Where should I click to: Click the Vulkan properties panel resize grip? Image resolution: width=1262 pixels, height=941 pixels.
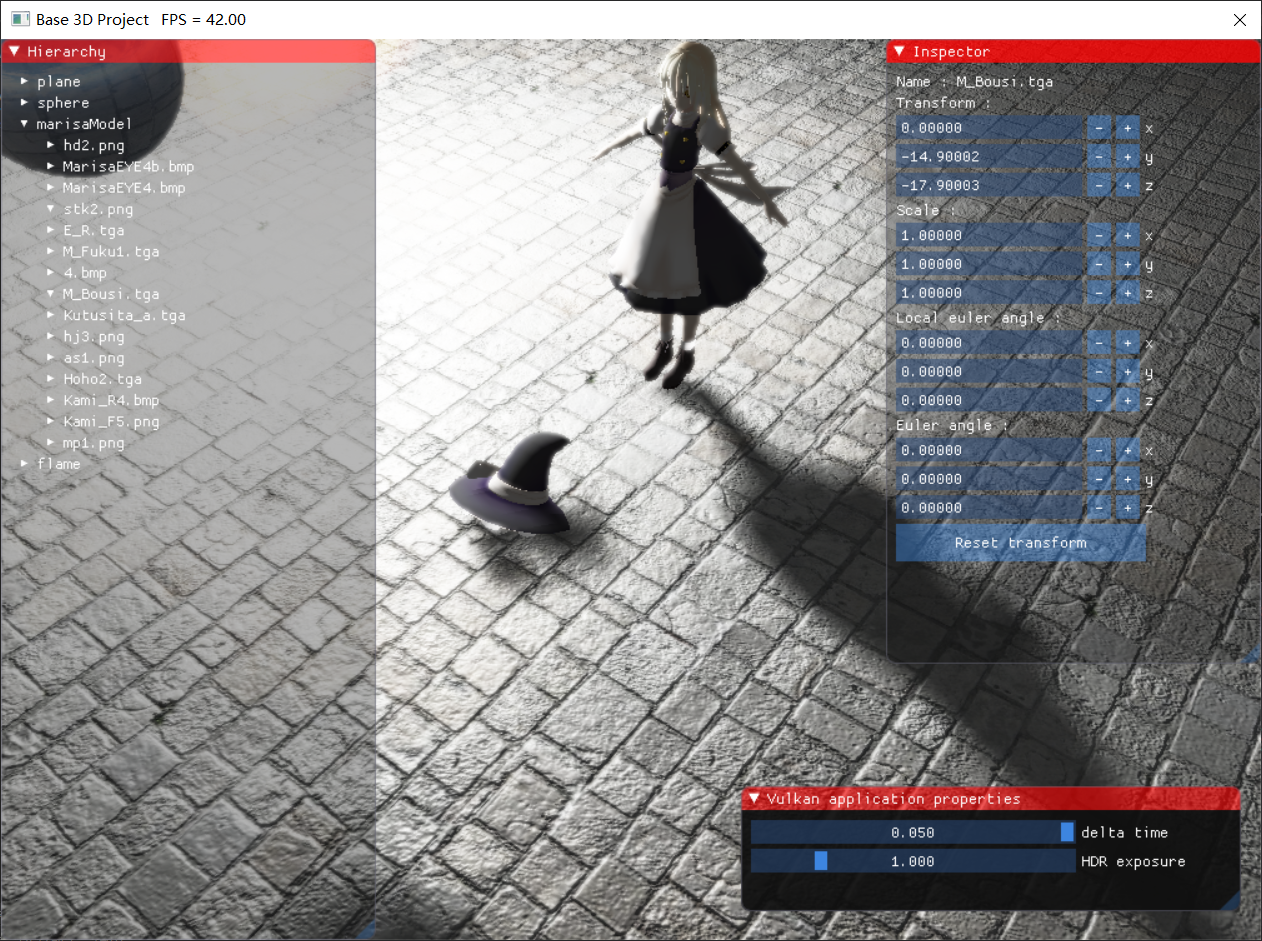tap(1231, 900)
